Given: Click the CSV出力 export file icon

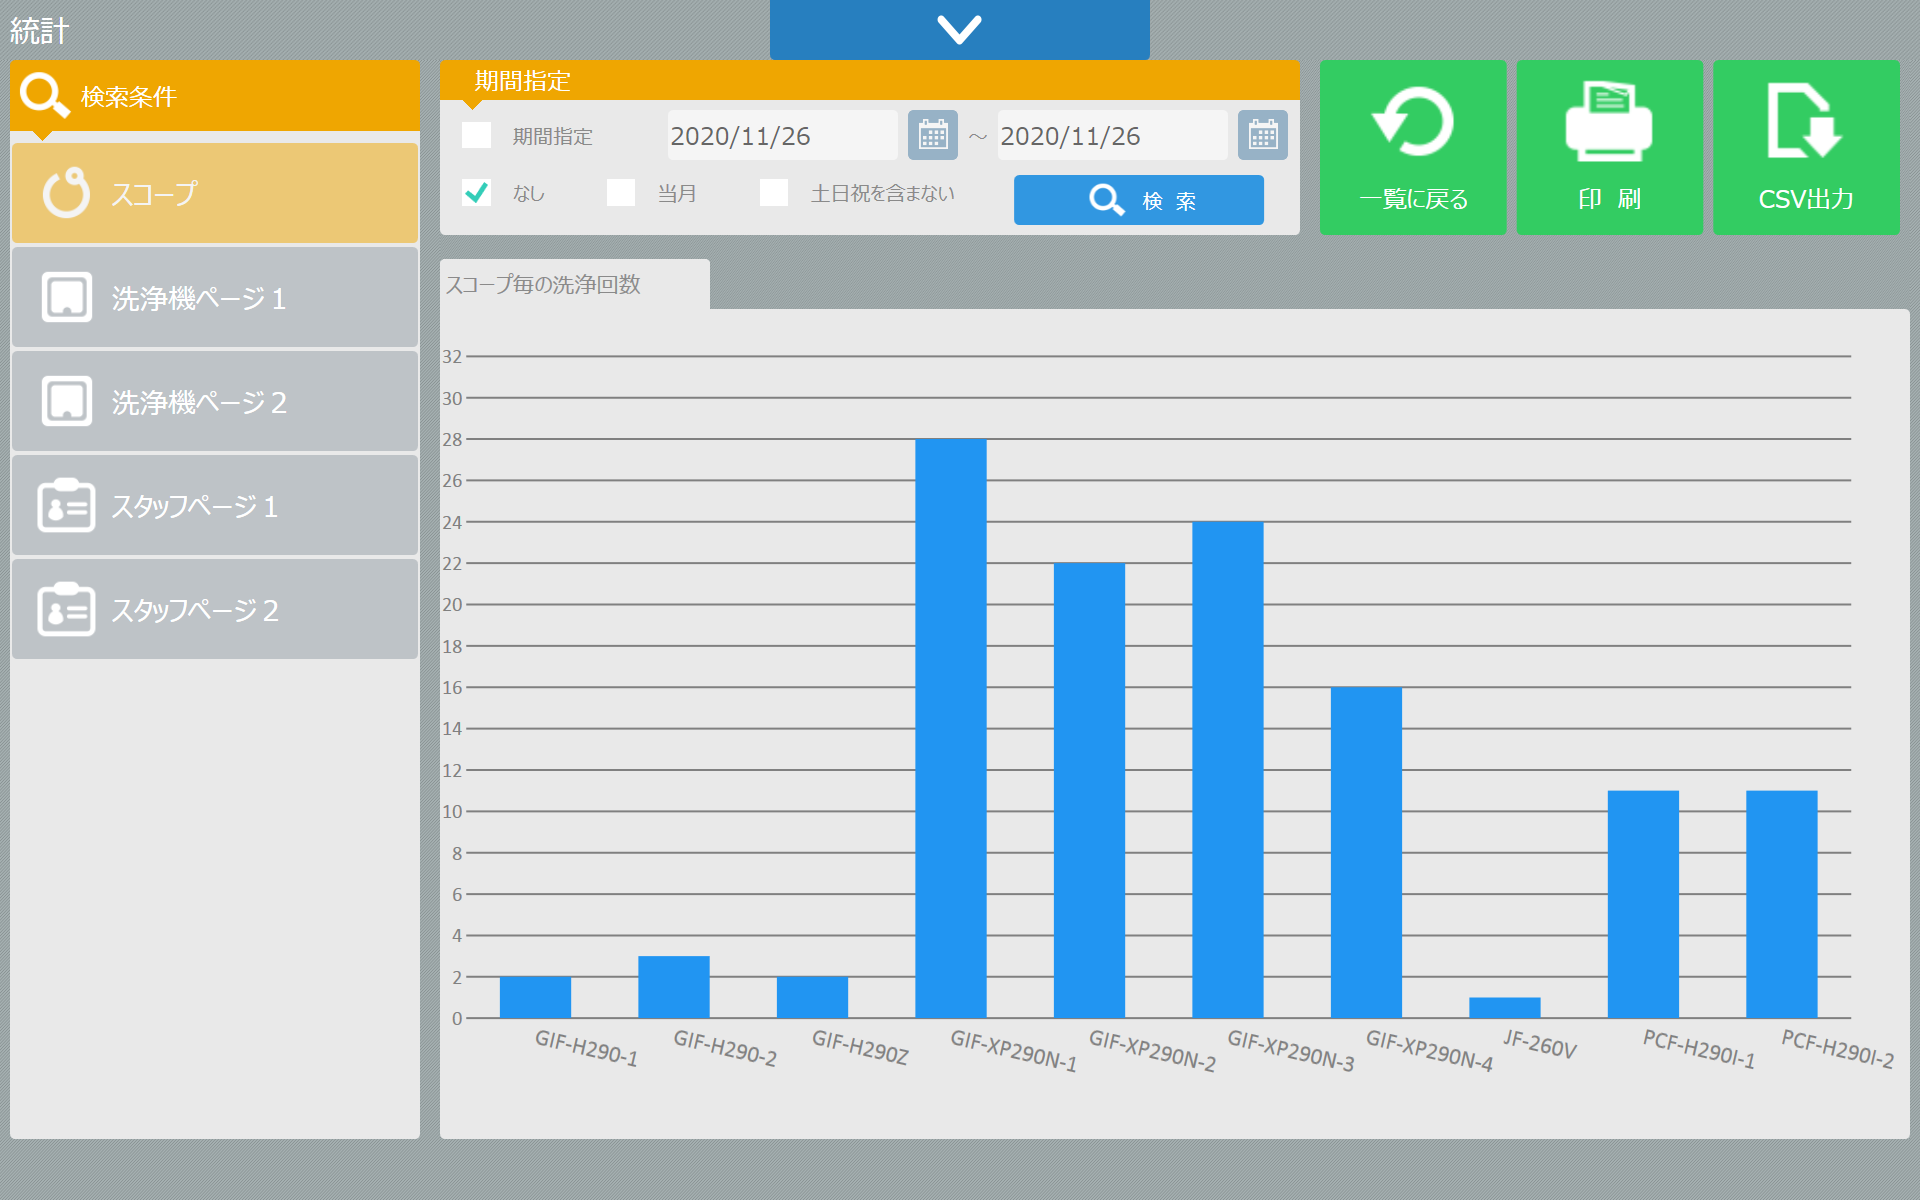Looking at the screenshot, I should (1804, 122).
